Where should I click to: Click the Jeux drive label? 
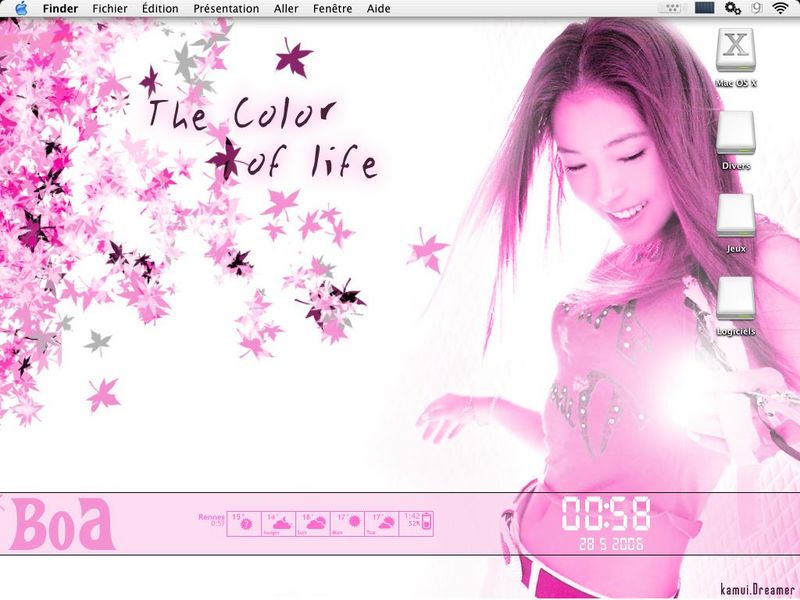tap(736, 248)
